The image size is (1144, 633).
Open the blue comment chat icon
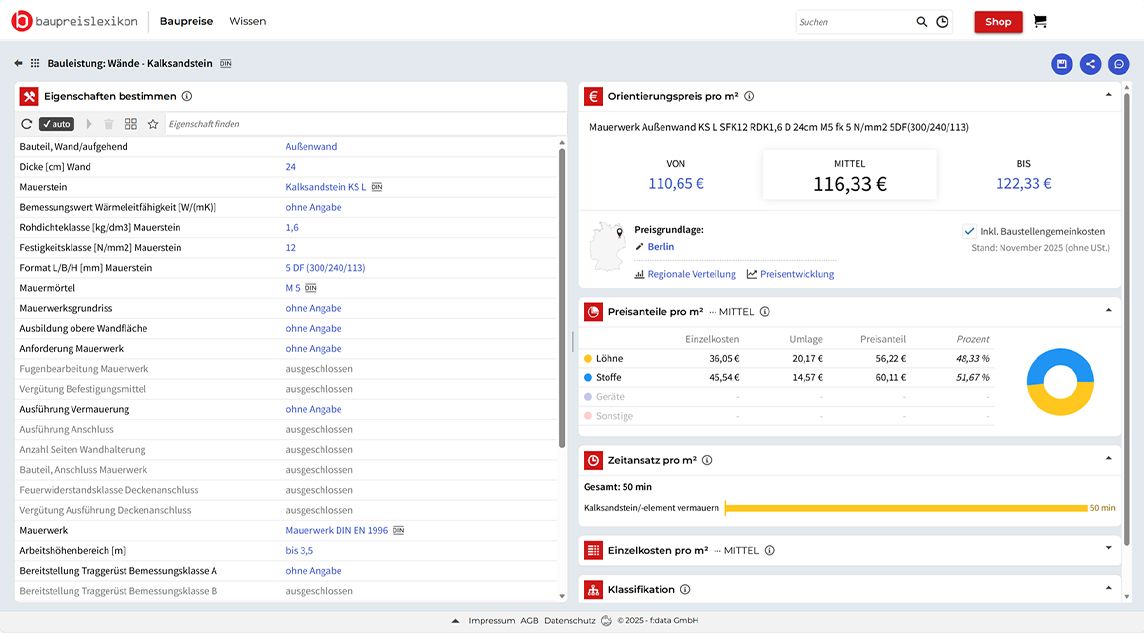click(1119, 64)
